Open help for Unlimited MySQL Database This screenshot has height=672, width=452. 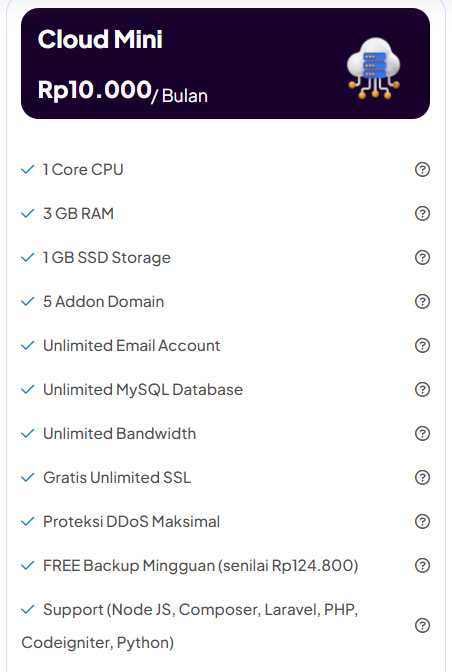[422, 390]
